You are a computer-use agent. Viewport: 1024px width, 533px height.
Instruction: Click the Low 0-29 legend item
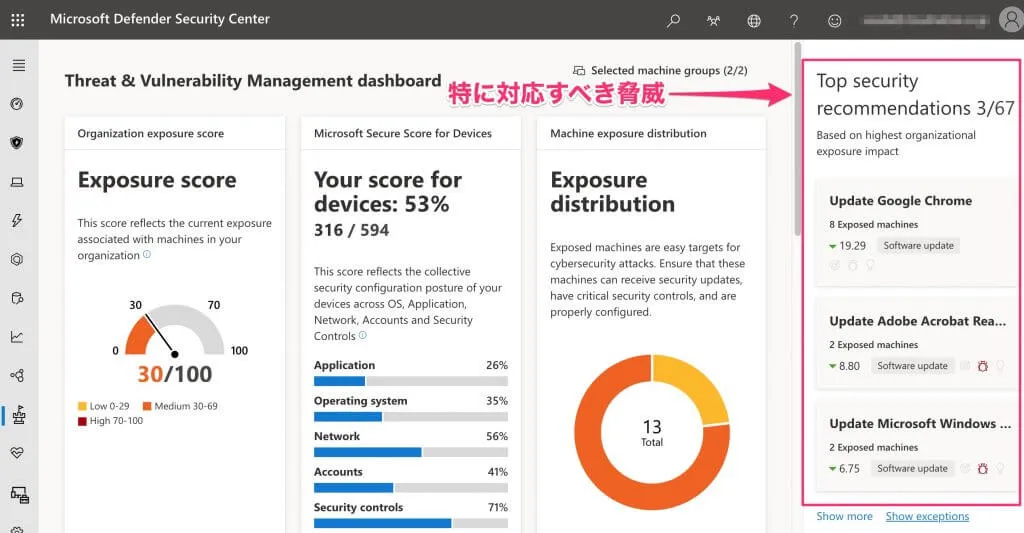tap(104, 406)
